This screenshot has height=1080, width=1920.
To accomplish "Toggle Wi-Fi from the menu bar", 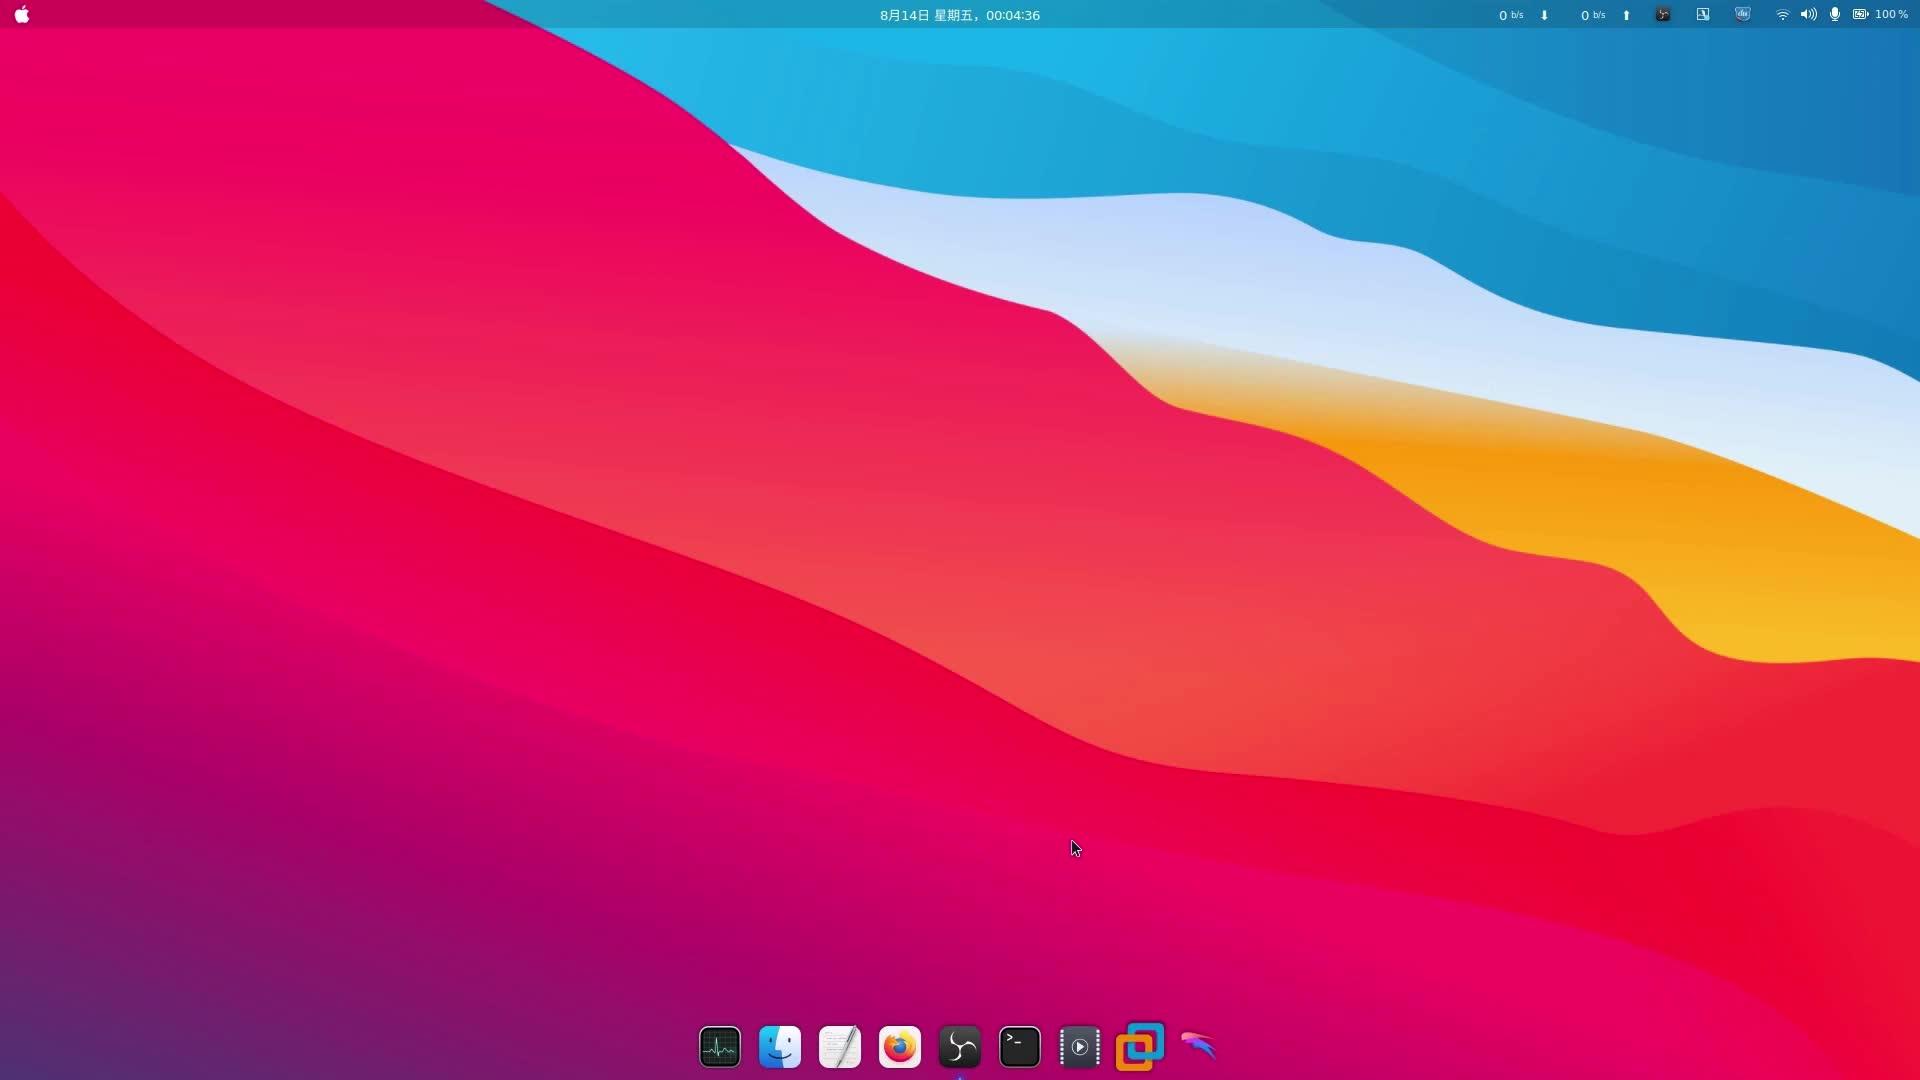I will [1783, 15].
